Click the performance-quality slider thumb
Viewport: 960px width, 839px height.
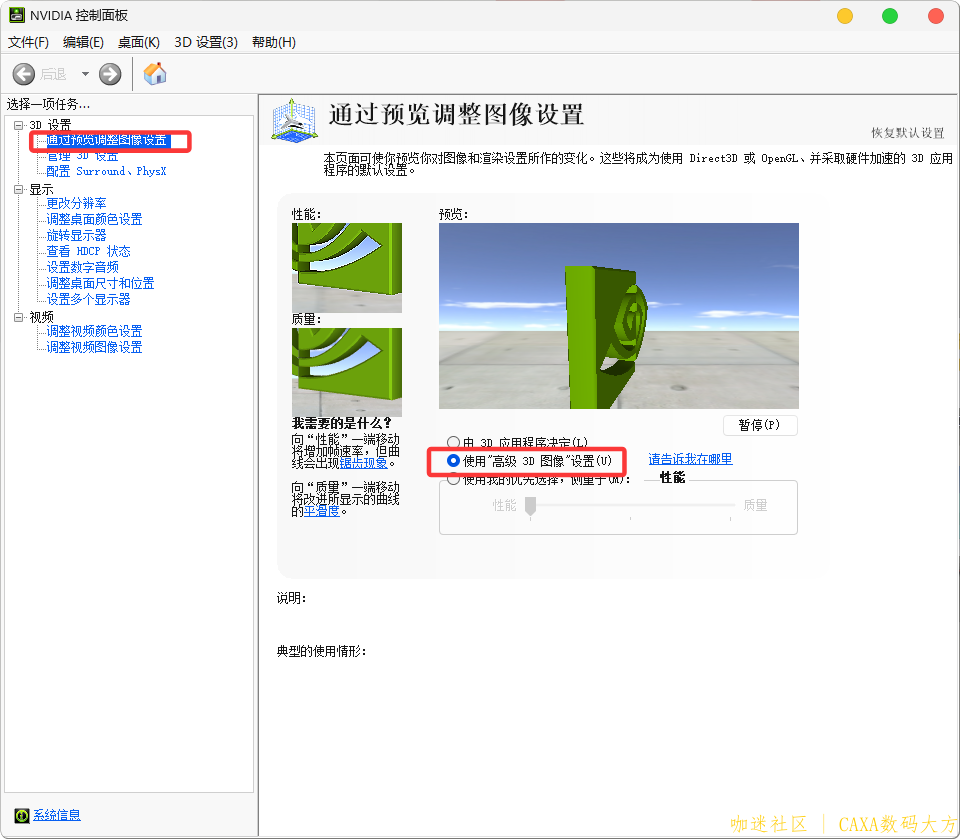point(530,506)
